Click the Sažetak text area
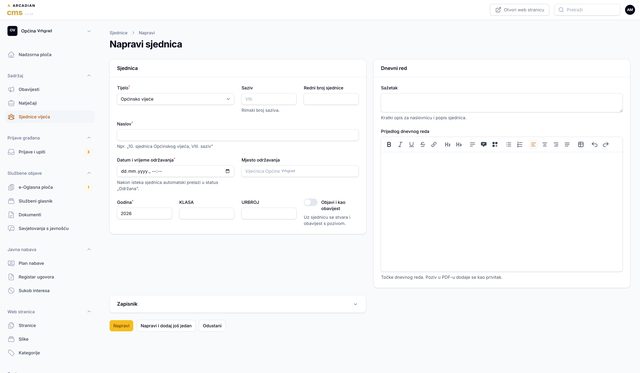The height and width of the screenshot is (373, 640). click(502, 103)
